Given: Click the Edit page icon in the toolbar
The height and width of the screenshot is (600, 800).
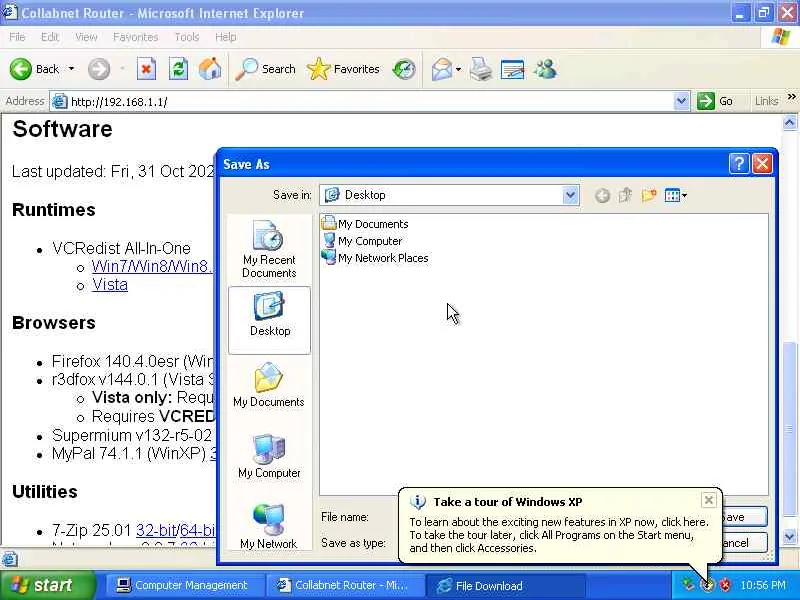Looking at the screenshot, I should coord(512,69).
